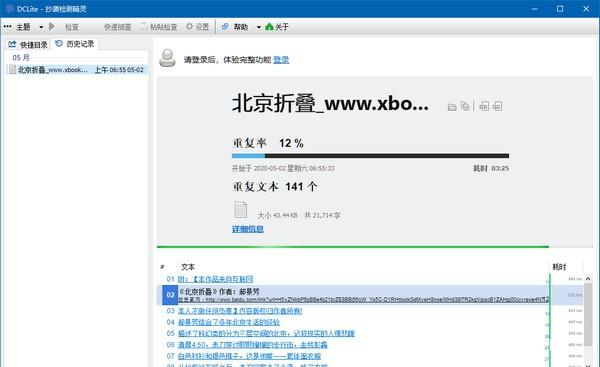600x367 pixels.
Task: Select the 粘贴检查 paste-check toolbar item
Action: [159, 27]
